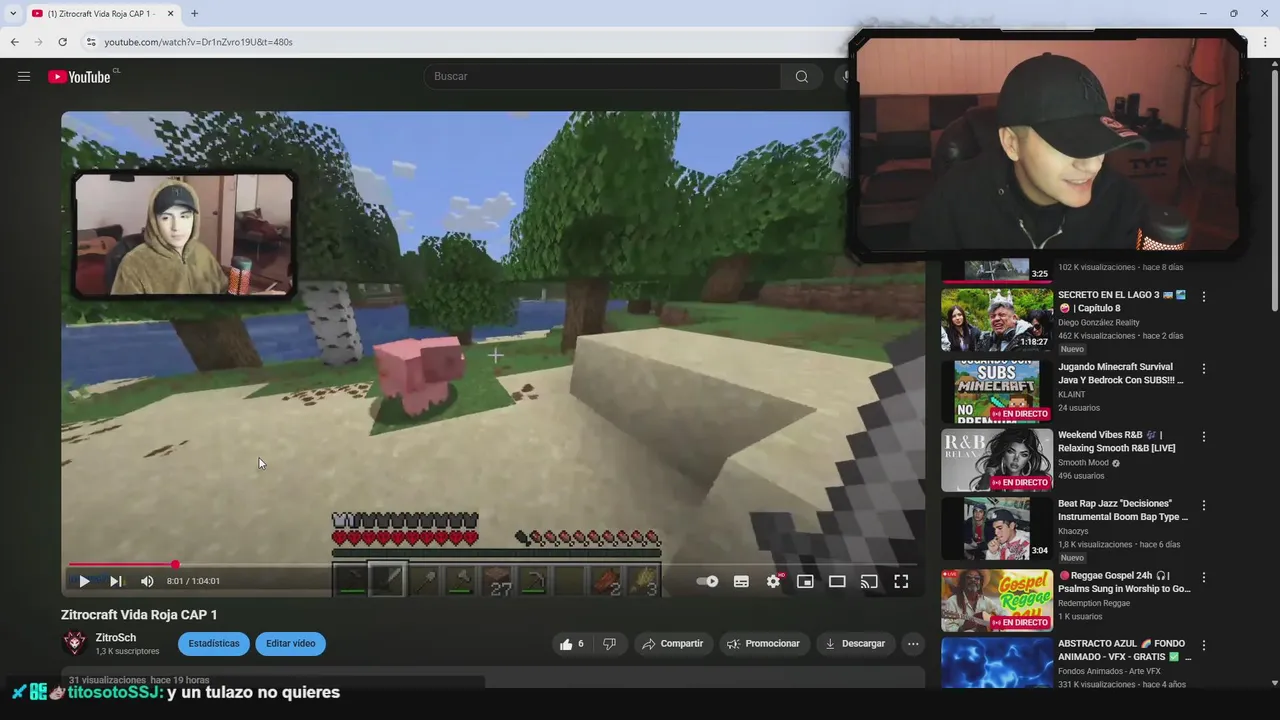Dislike the video with thumbs down
1280x720 pixels.
[x=609, y=644]
